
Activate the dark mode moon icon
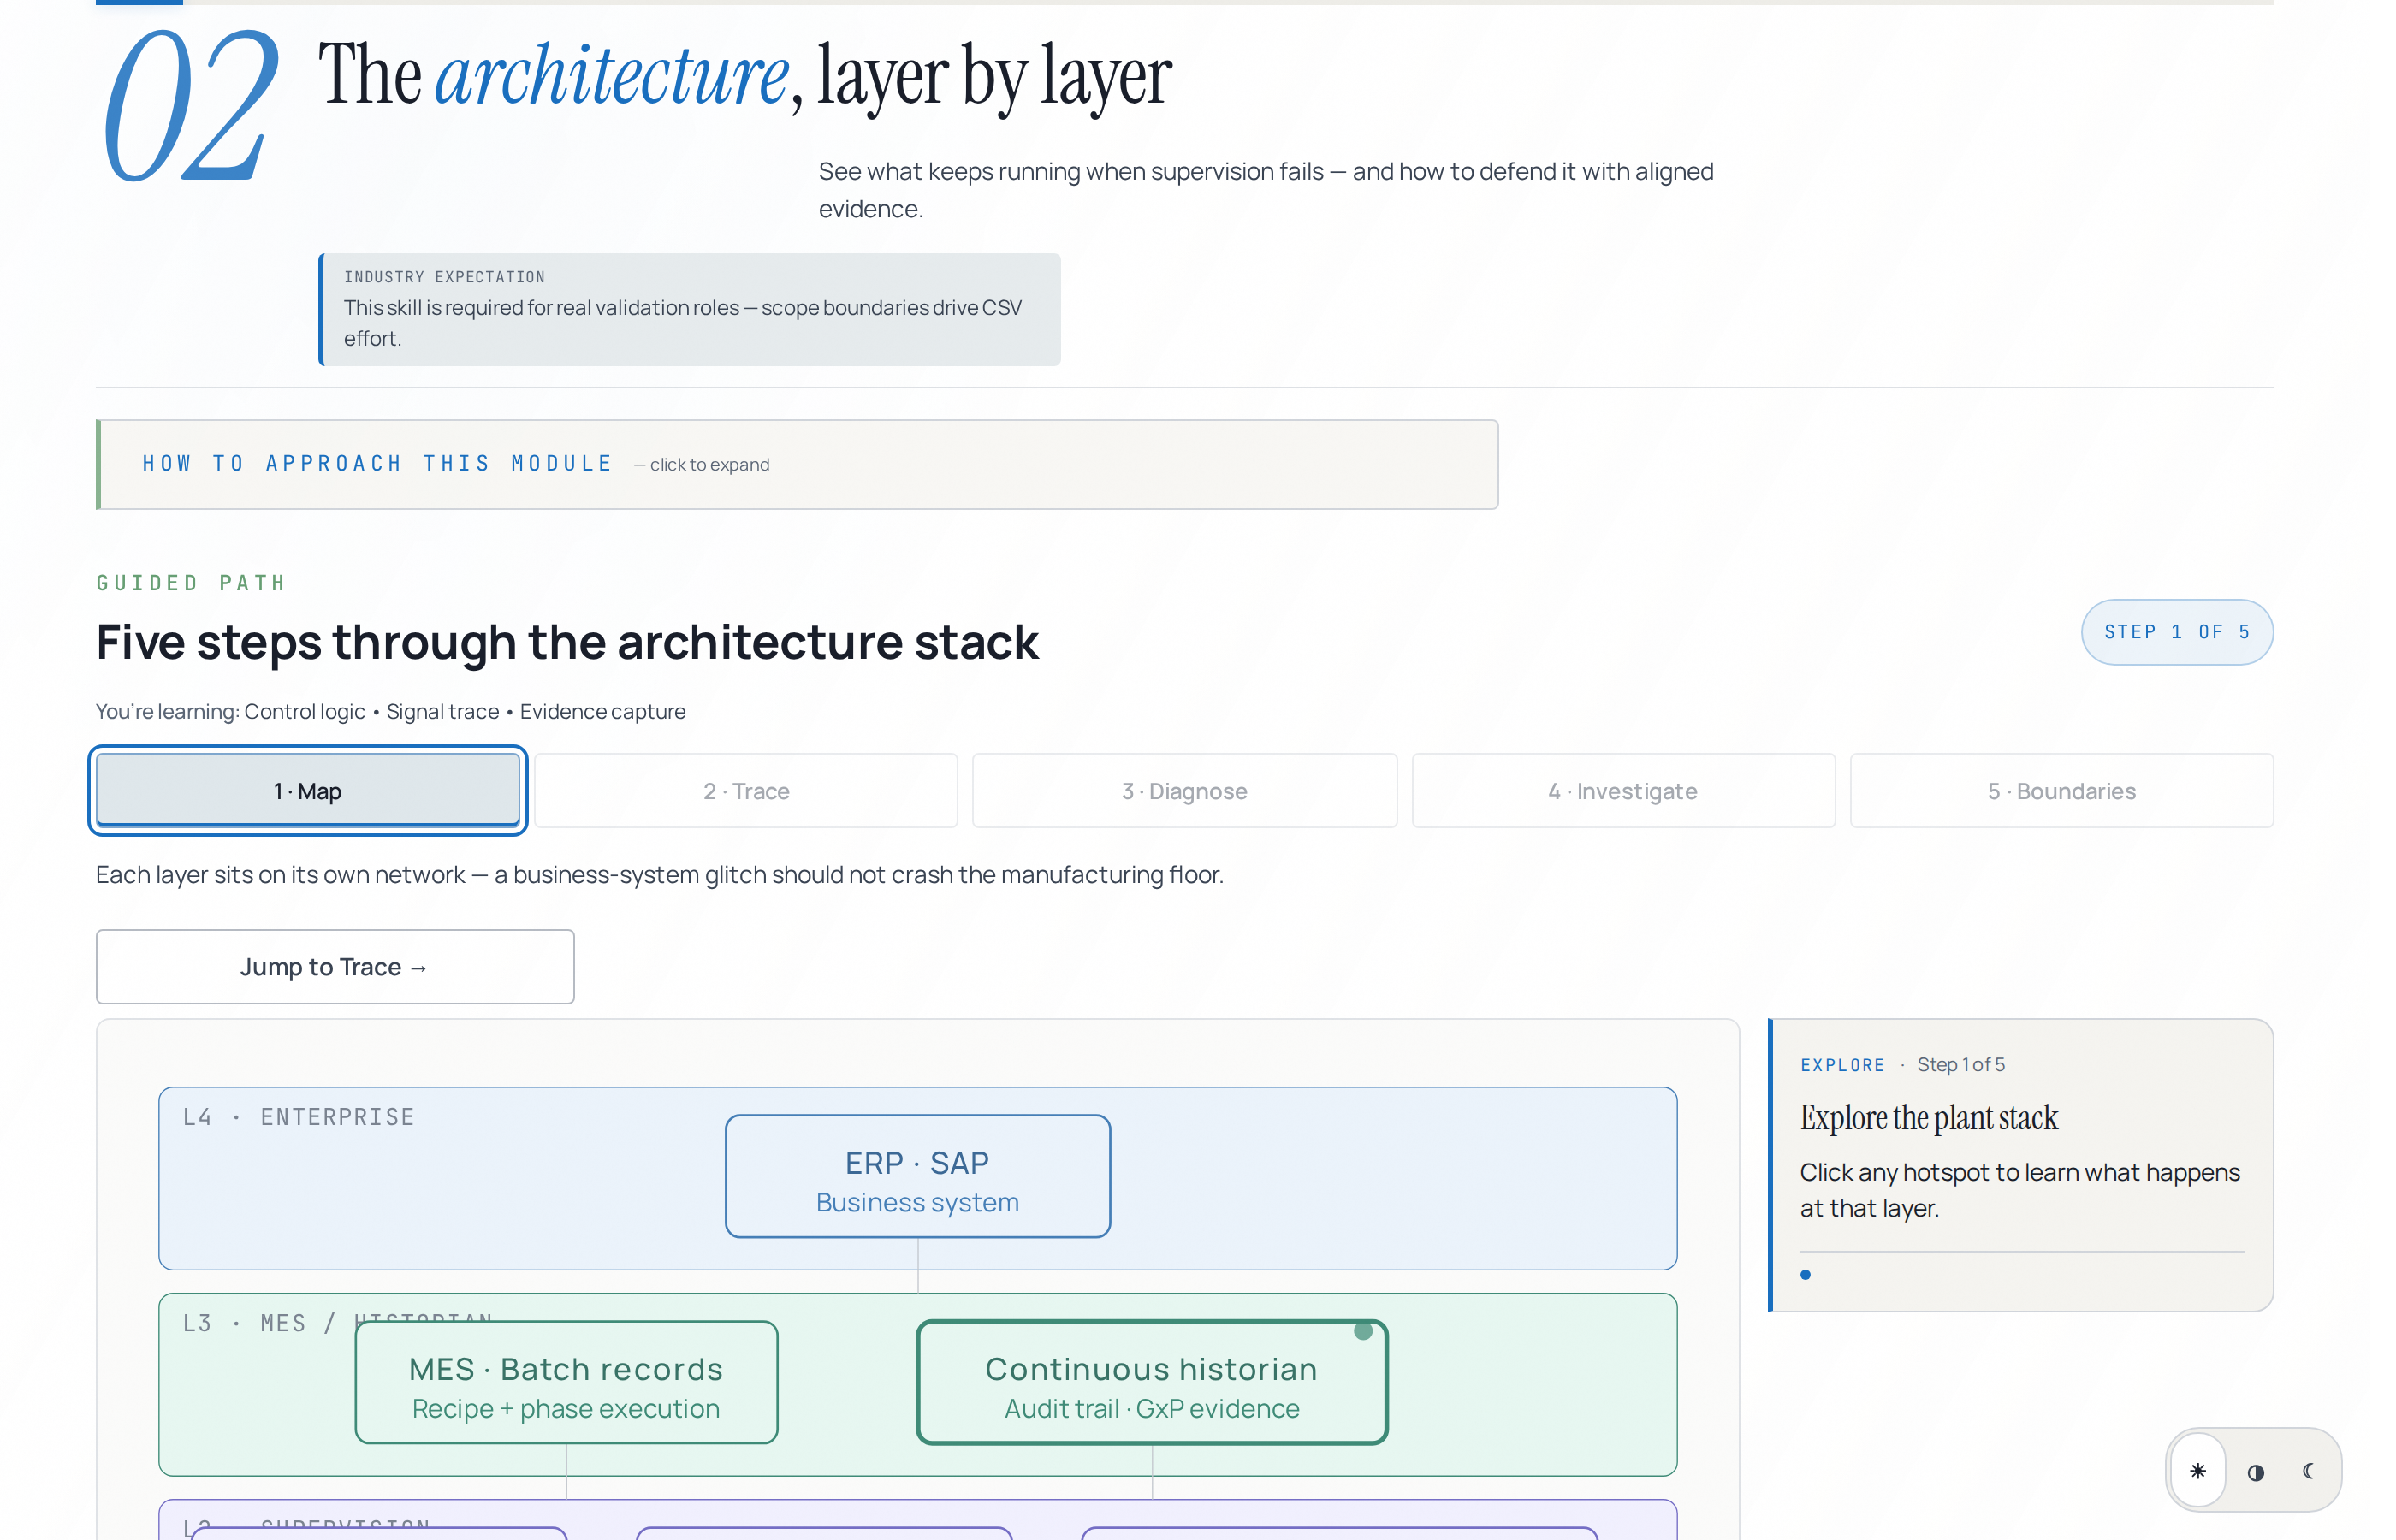point(2309,1471)
